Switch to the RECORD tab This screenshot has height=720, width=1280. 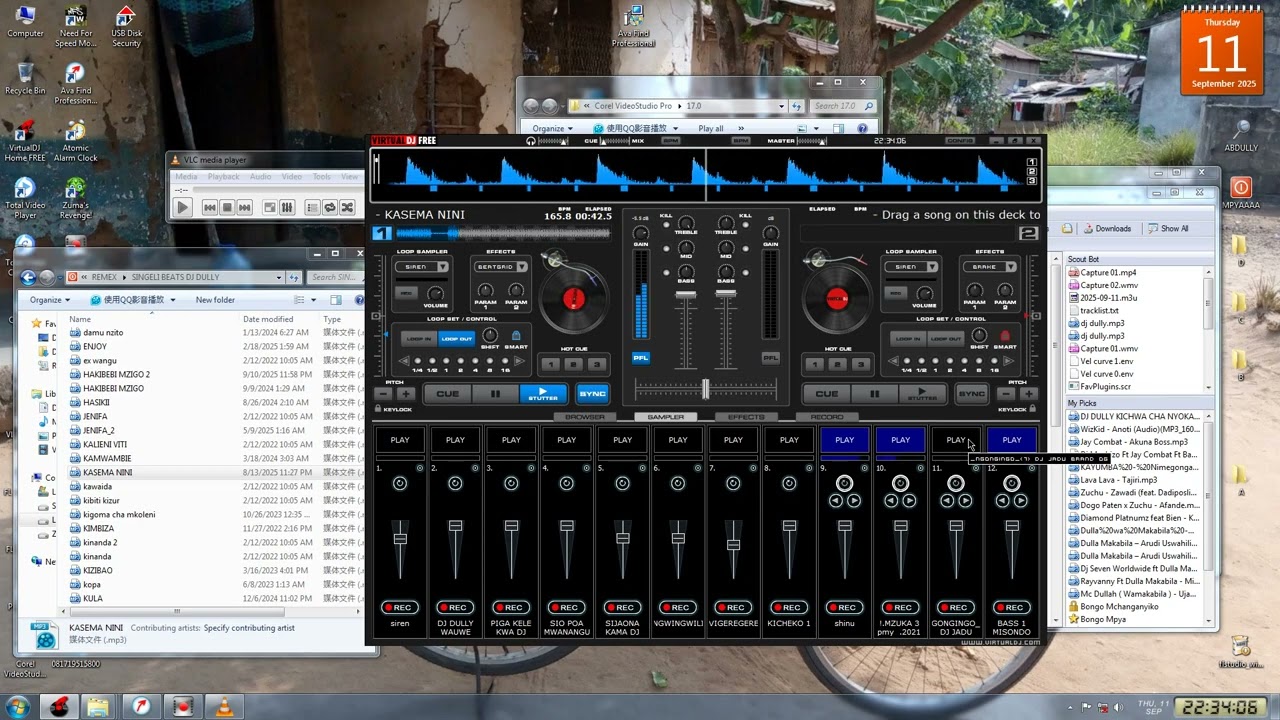[826, 417]
